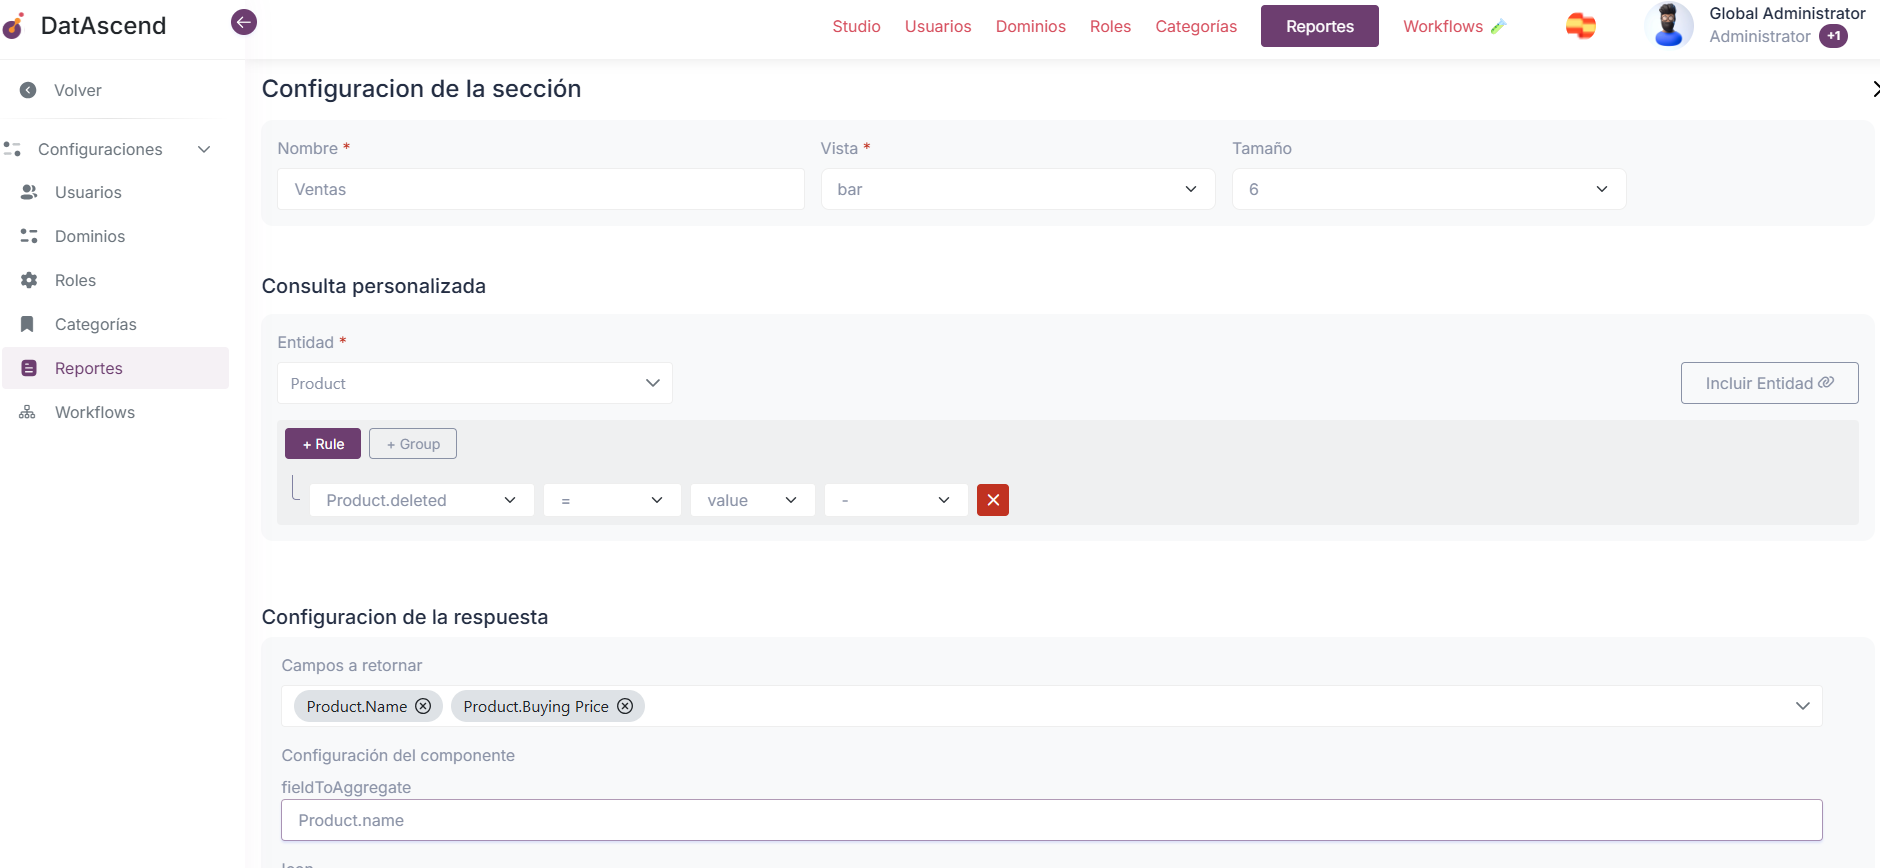This screenshot has width=1880, height=868.
Task: Open the value type dropdown
Action: click(x=752, y=500)
